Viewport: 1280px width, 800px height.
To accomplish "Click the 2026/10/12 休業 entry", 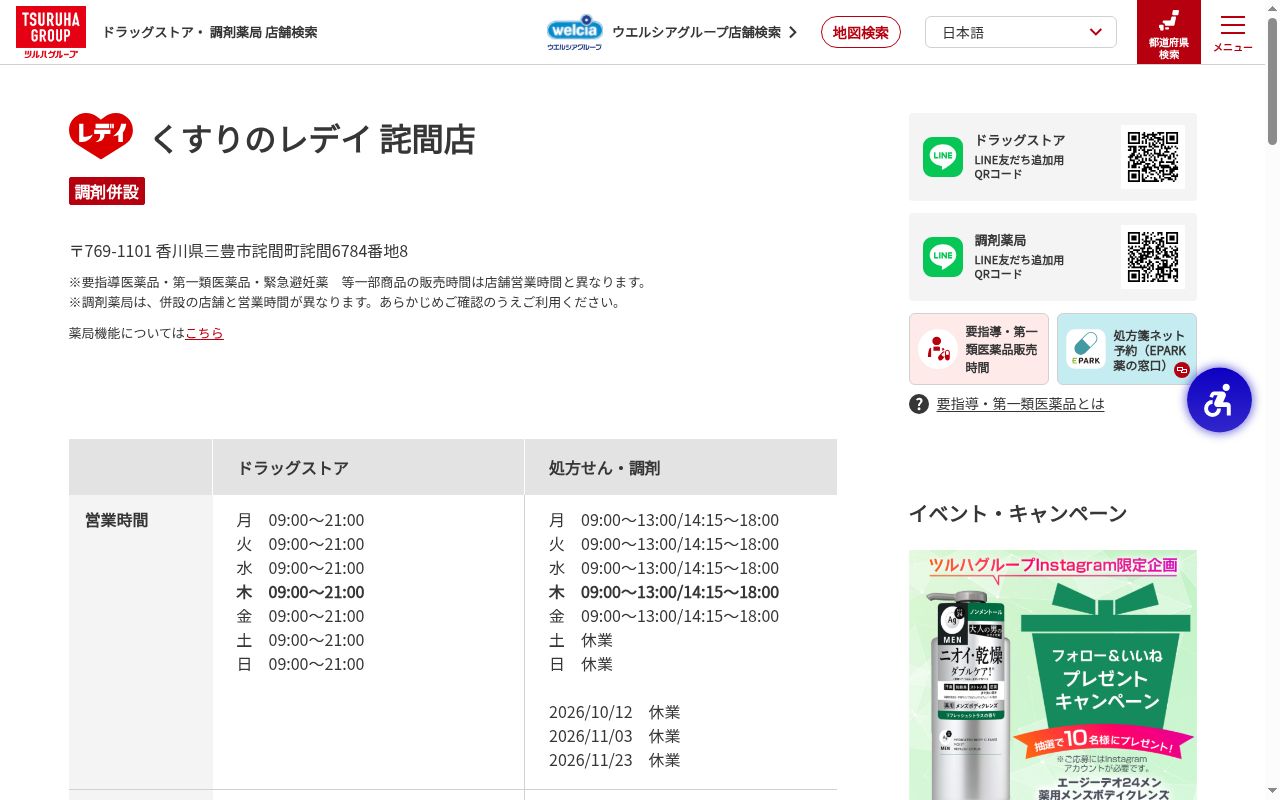I will point(614,712).
